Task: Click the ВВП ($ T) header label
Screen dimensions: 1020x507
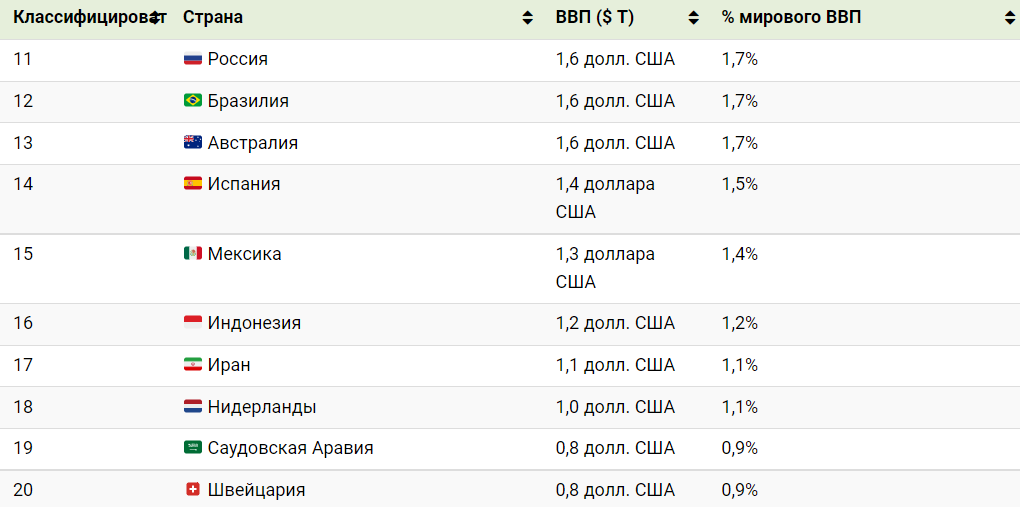Action: coord(595,18)
